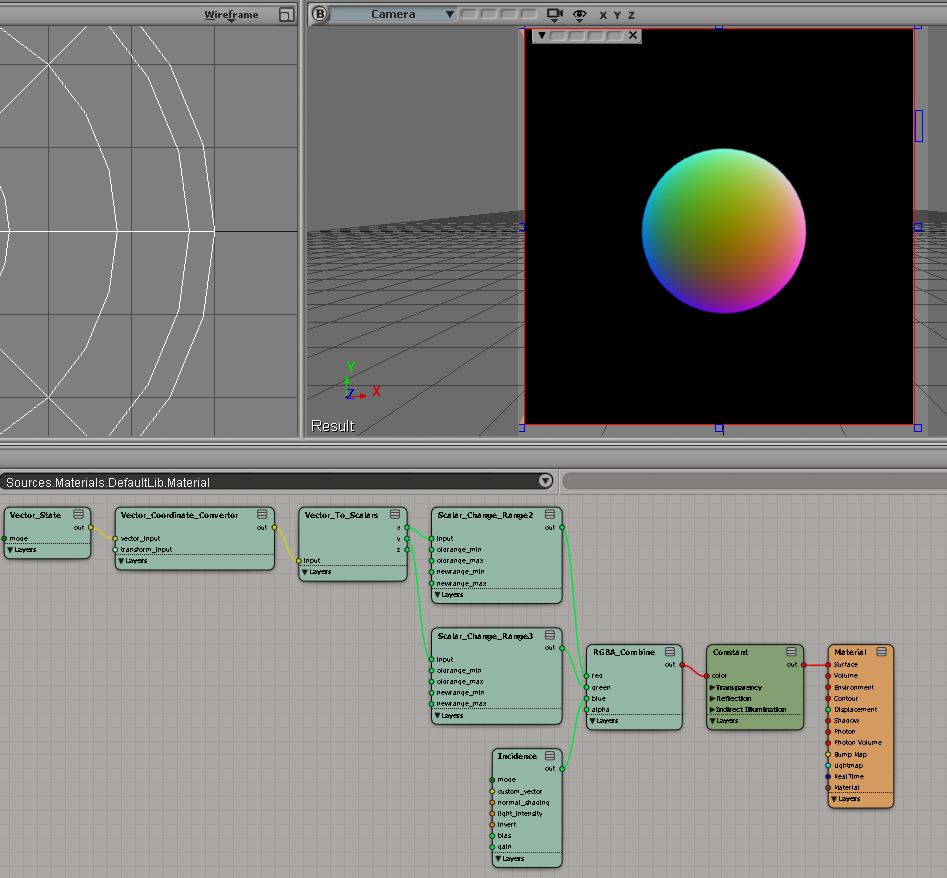The height and width of the screenshot is (878, 947).
Task: Open the render region triangle menu
Action: (542, 35)
